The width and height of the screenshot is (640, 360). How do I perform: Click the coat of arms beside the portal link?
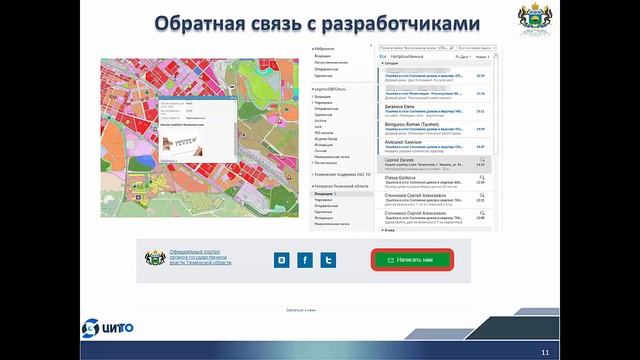click(155, 258)
